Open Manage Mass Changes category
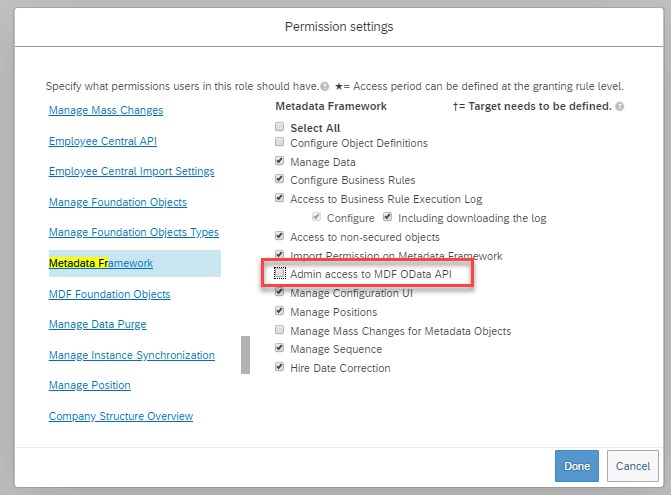 pyautogui.click(x=106, y=110)
